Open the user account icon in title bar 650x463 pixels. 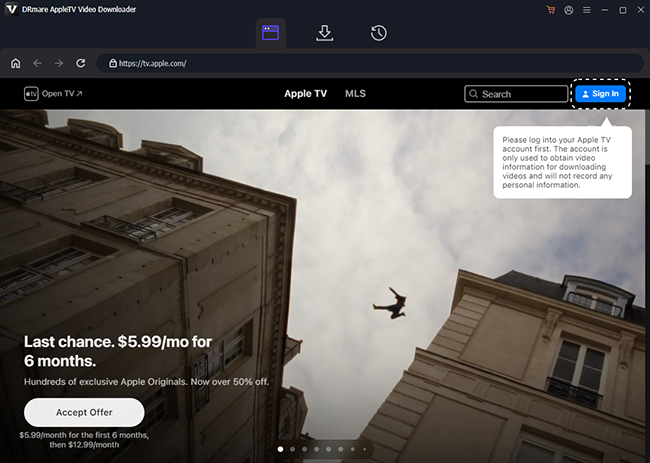pos(569,10)
